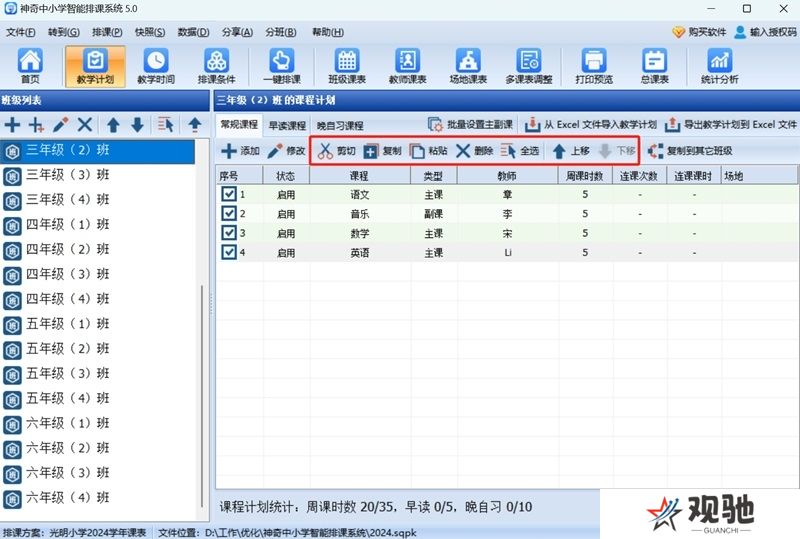Open the 快照(S) menu
800x539 pixels.
tap(150, 32)
